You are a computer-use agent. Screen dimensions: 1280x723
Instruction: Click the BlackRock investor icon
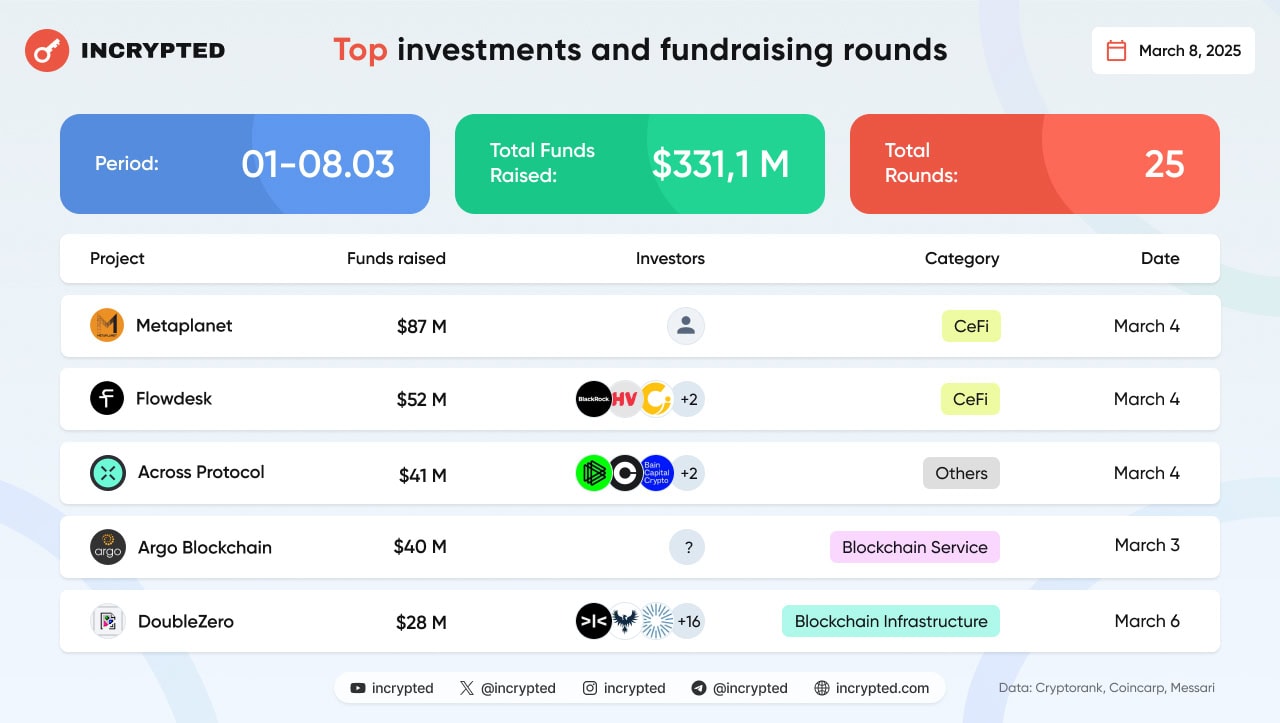594,400
